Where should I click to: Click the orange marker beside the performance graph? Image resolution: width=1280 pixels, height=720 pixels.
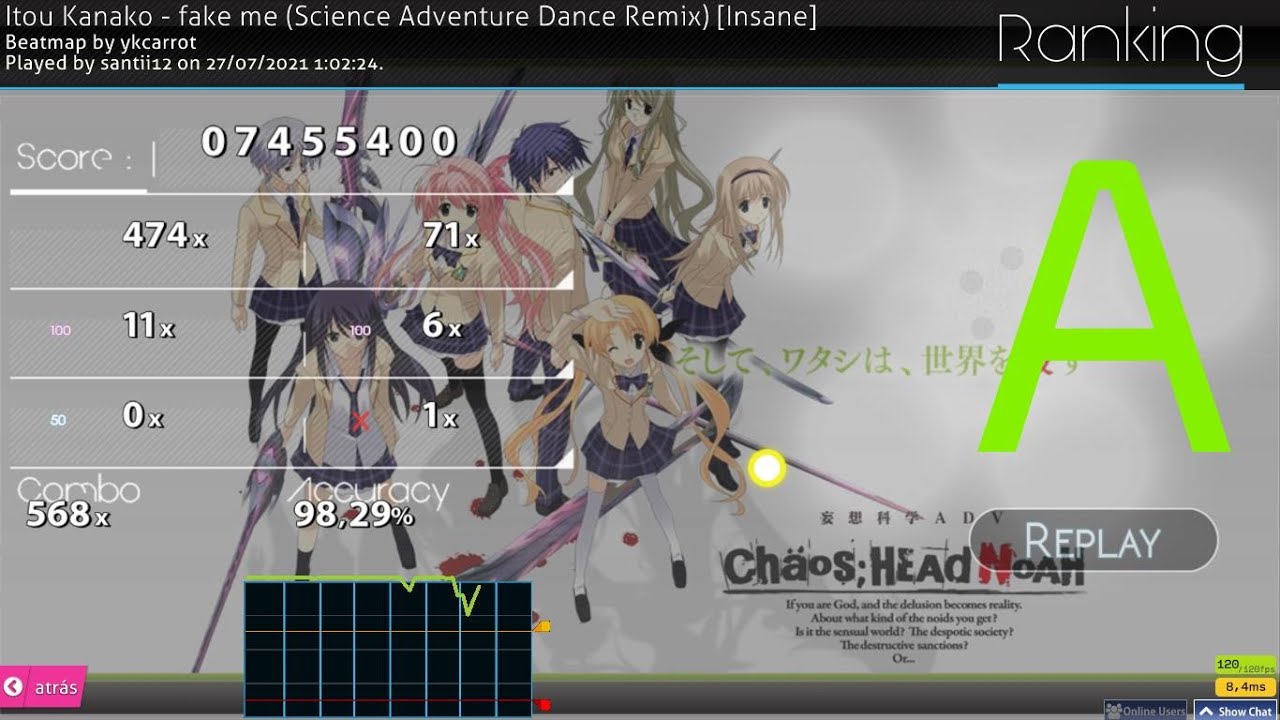542,627
